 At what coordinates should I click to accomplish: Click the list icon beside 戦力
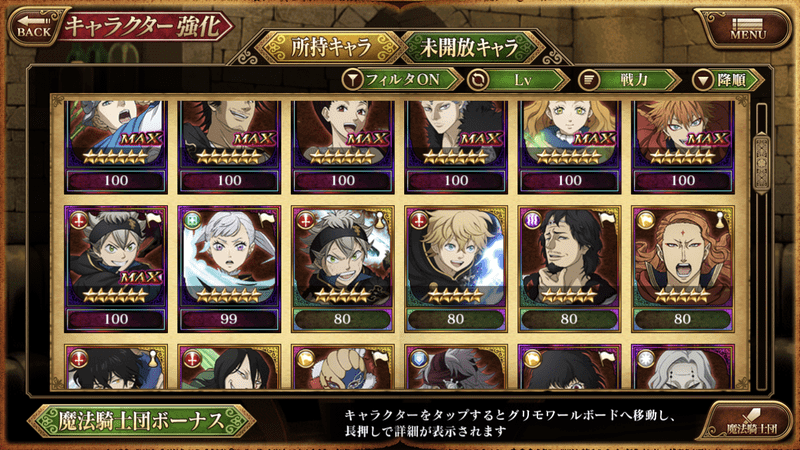[589, 80]
